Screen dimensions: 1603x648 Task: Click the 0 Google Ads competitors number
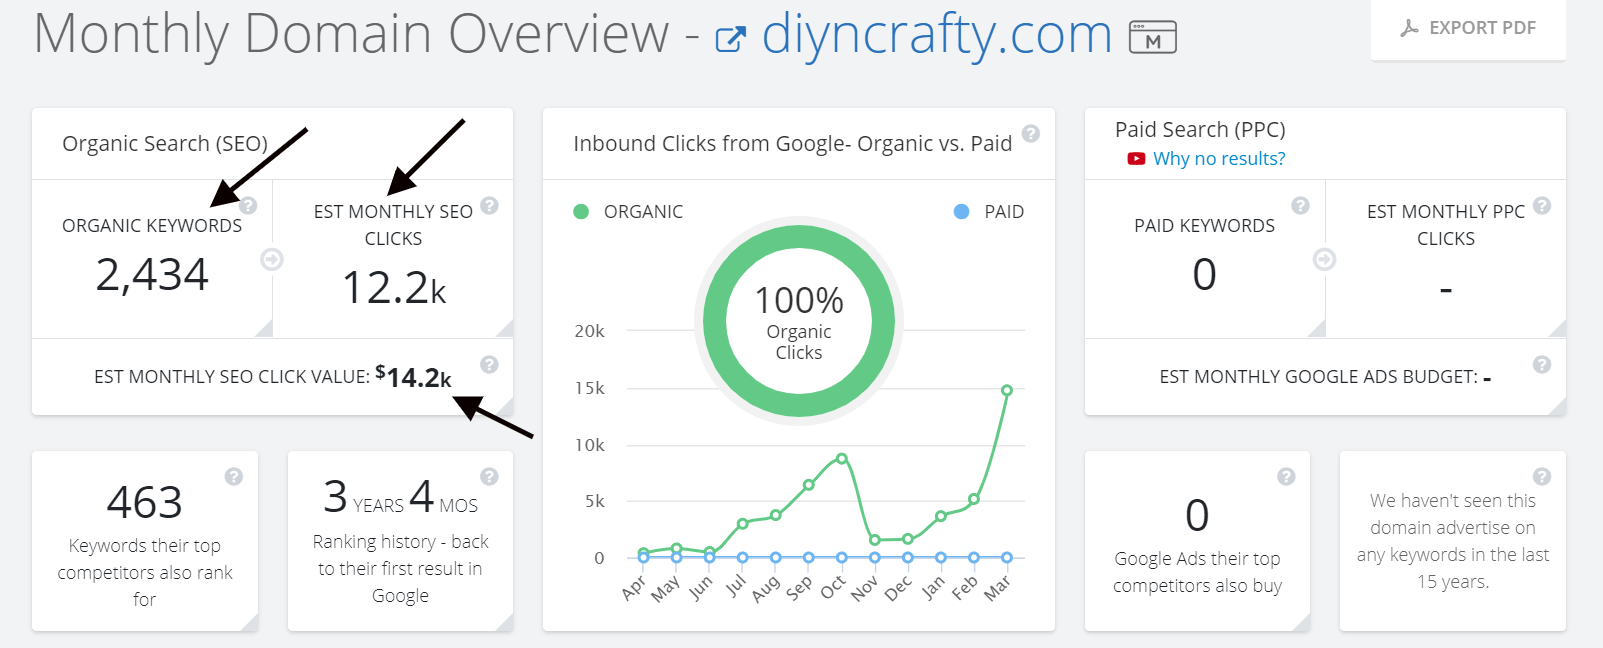point(1197,516)
